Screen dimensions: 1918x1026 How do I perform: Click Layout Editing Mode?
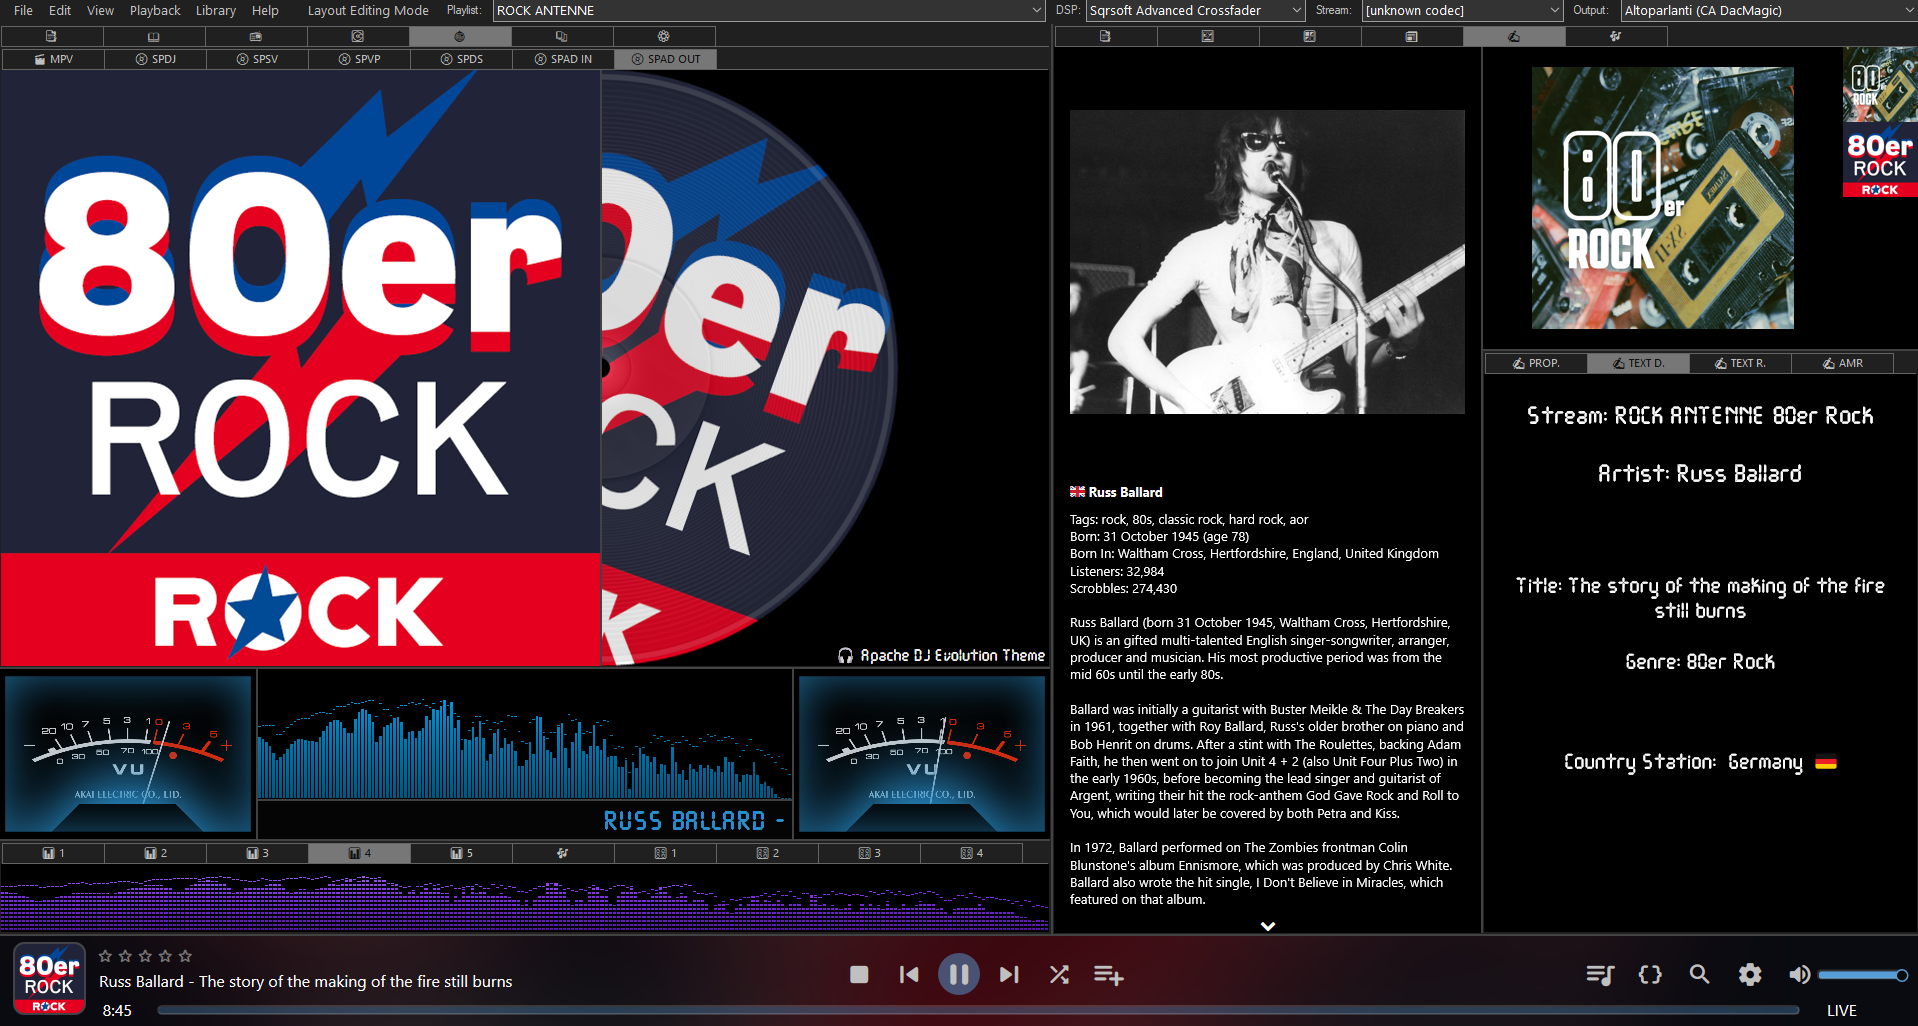(368, 10)
